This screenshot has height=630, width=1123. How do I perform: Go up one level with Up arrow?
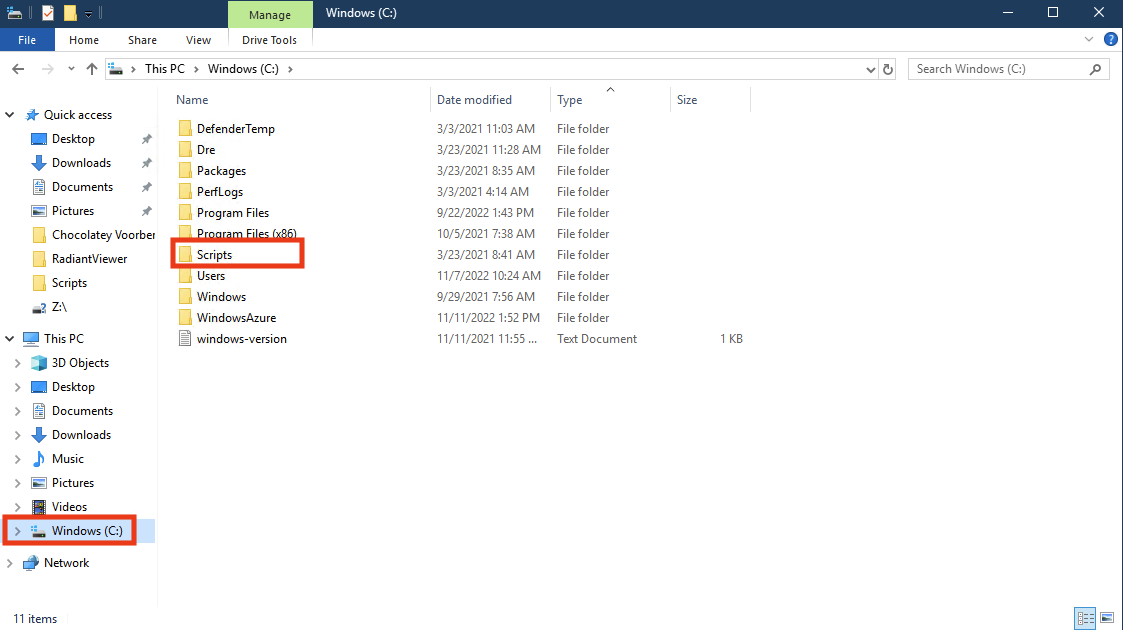[92, 69]
